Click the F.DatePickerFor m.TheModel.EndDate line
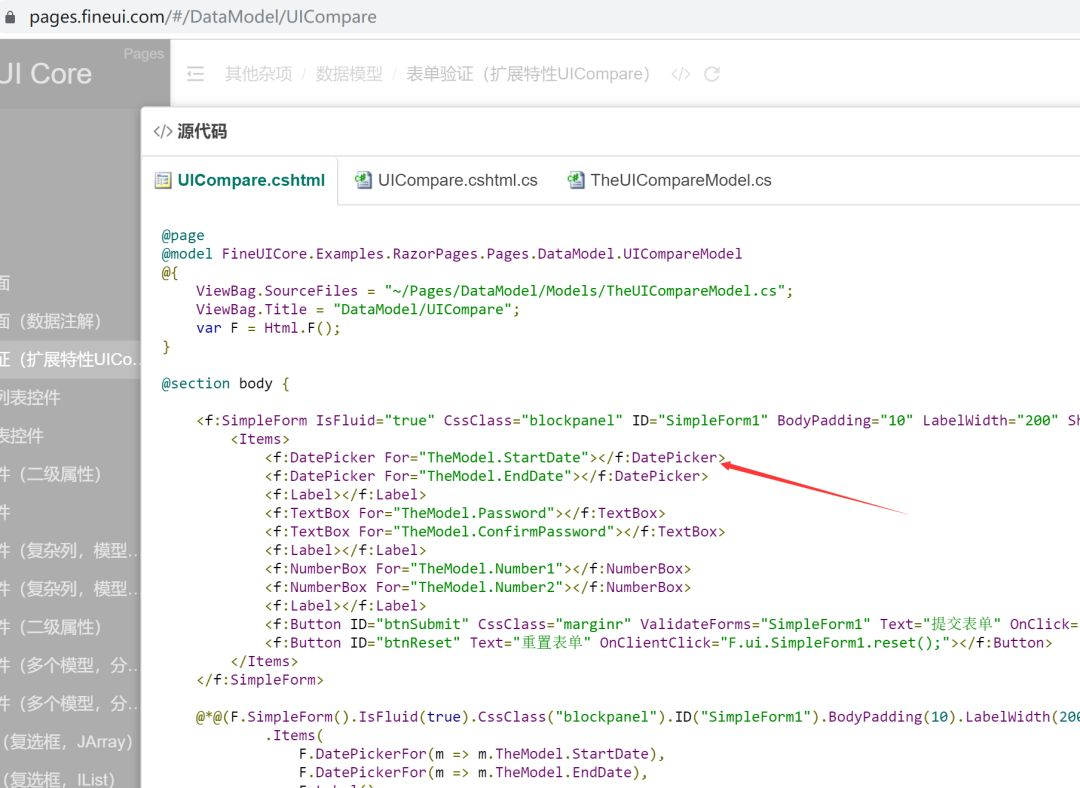This screenshot has width=1080, height=788. pos(473,773)
